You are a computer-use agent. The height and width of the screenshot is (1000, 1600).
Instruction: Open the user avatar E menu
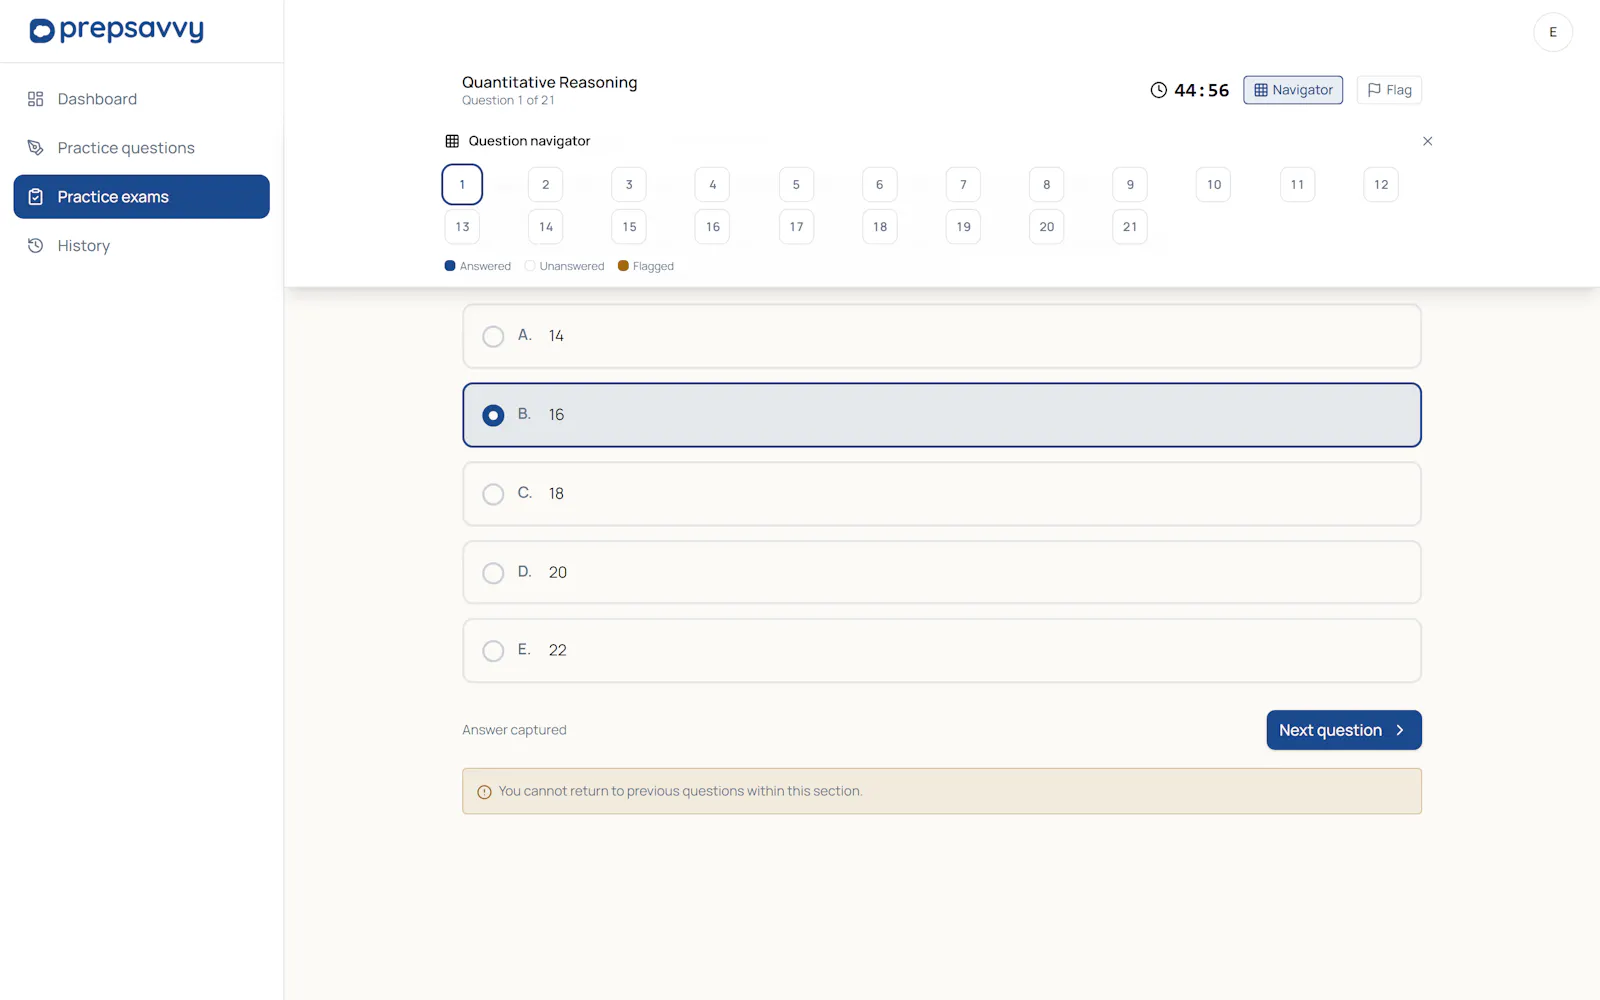point(1552,32)
